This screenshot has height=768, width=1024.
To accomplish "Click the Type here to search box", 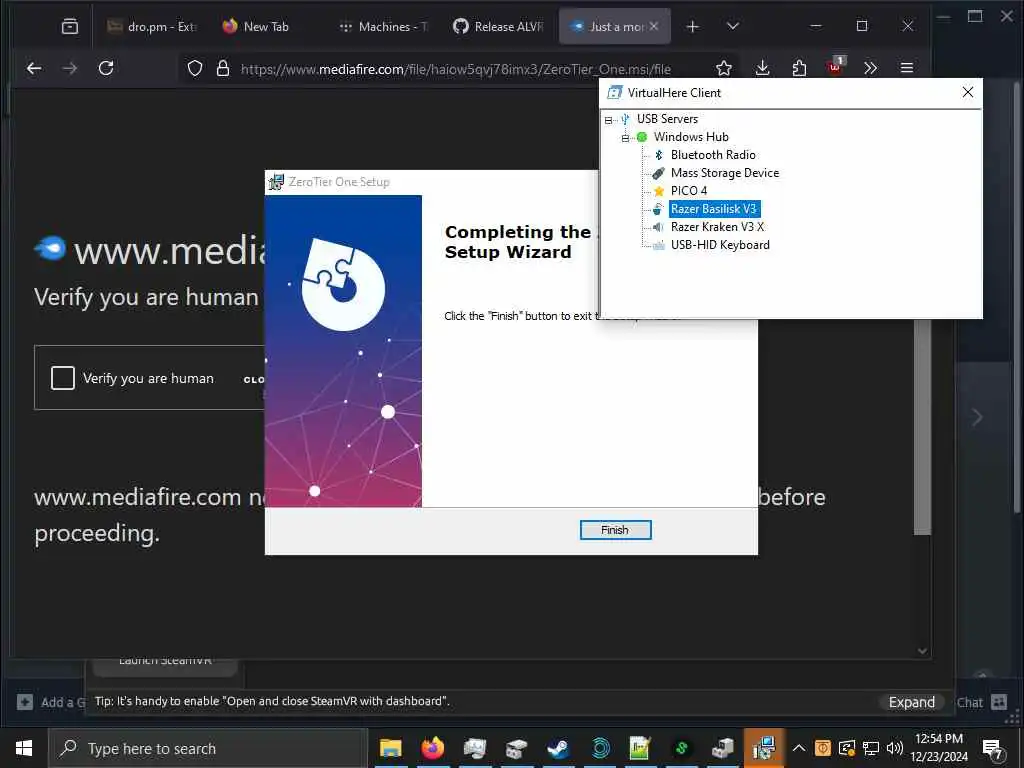I will [x=208, y=748].
